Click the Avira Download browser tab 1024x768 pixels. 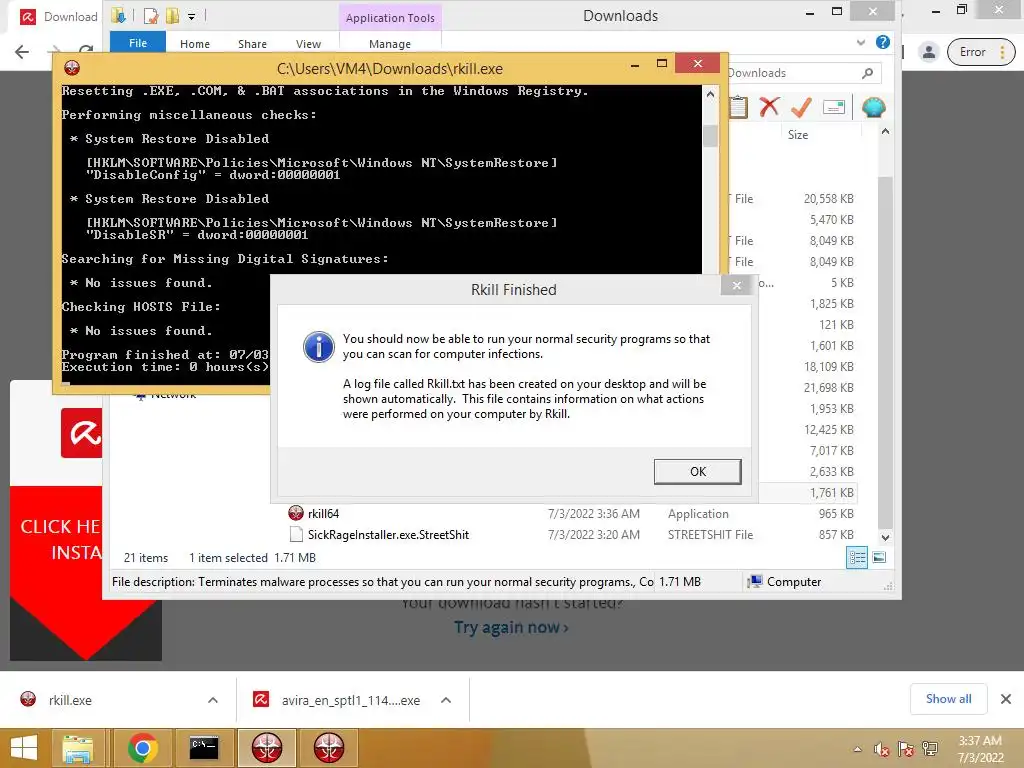[57, 16]
